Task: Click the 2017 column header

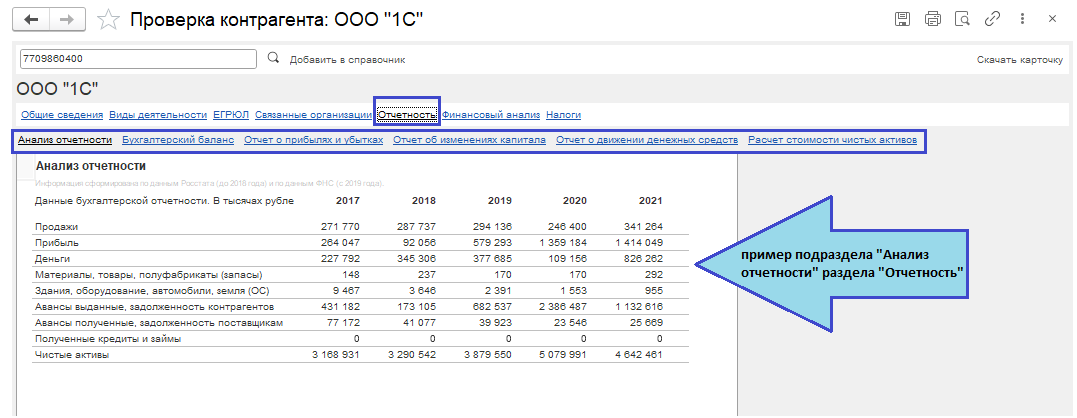Action: coord(347,201)
